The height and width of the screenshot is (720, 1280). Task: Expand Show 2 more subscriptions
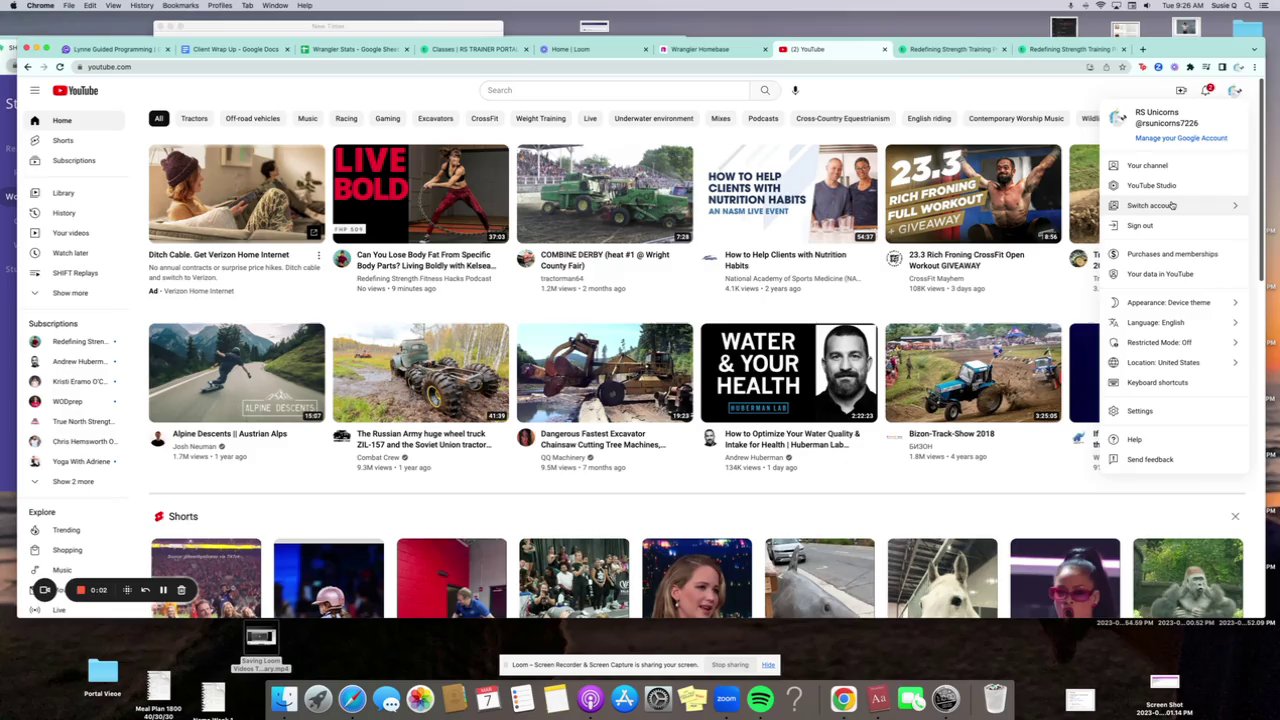coord(76,481)
